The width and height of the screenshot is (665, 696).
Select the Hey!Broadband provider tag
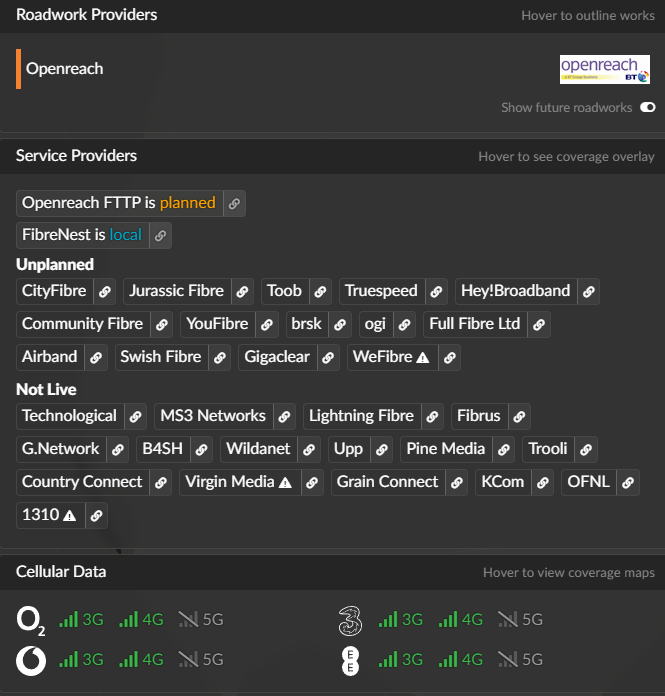[x=515, y=291]
